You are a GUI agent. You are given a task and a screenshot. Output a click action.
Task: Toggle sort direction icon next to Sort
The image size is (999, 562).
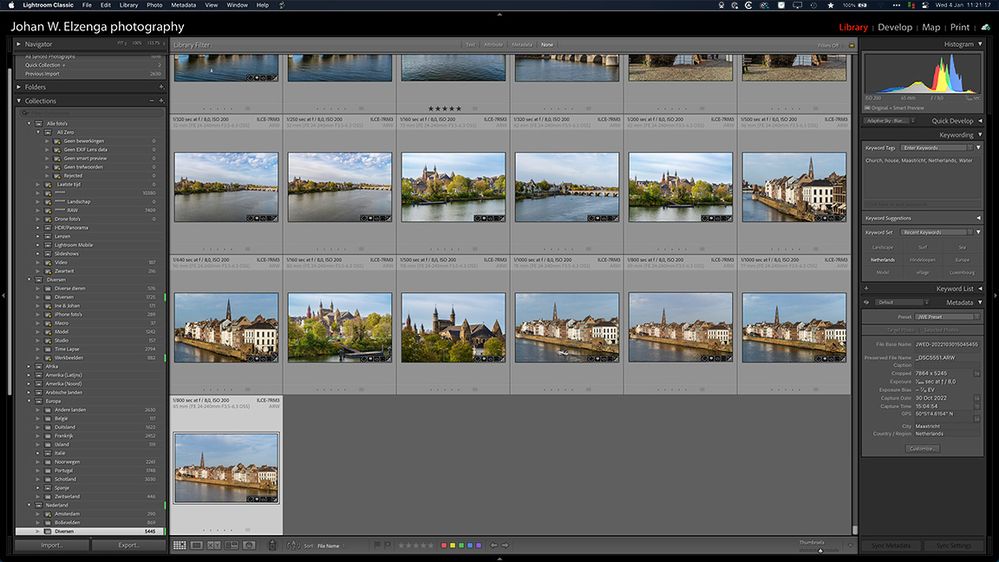293,545
